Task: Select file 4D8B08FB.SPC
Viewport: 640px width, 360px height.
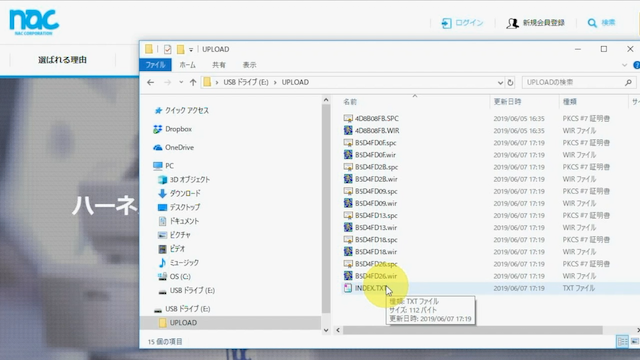Action: coord(376,119)
